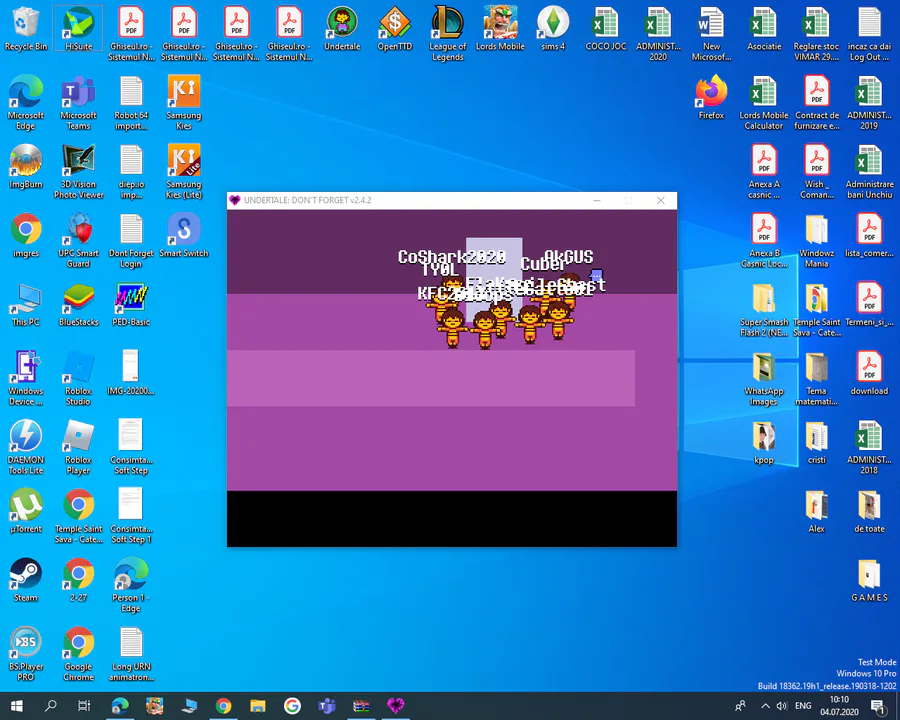Select the HiSuite desktop shortcut
900x720 pixels.
(x=79, y=29)
